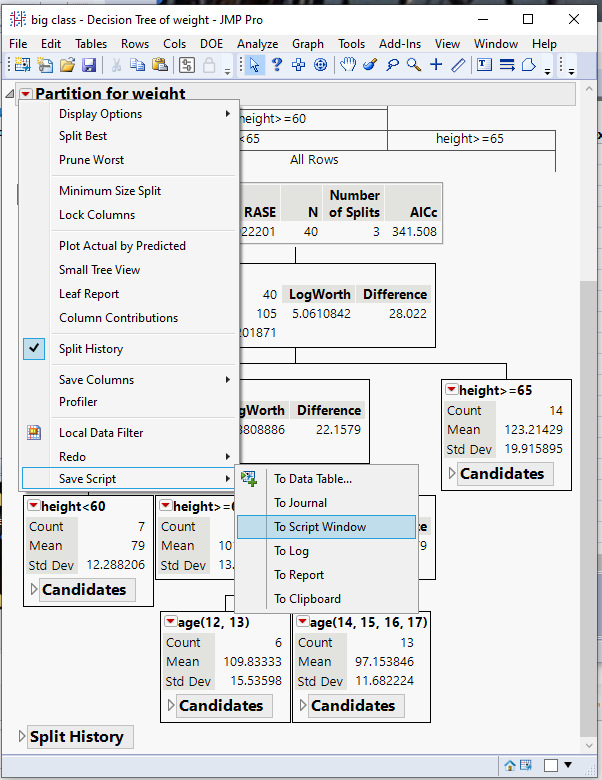
Task: Open the Save Columns submenu
Action: pyautogui.click(x=130, y=380)
